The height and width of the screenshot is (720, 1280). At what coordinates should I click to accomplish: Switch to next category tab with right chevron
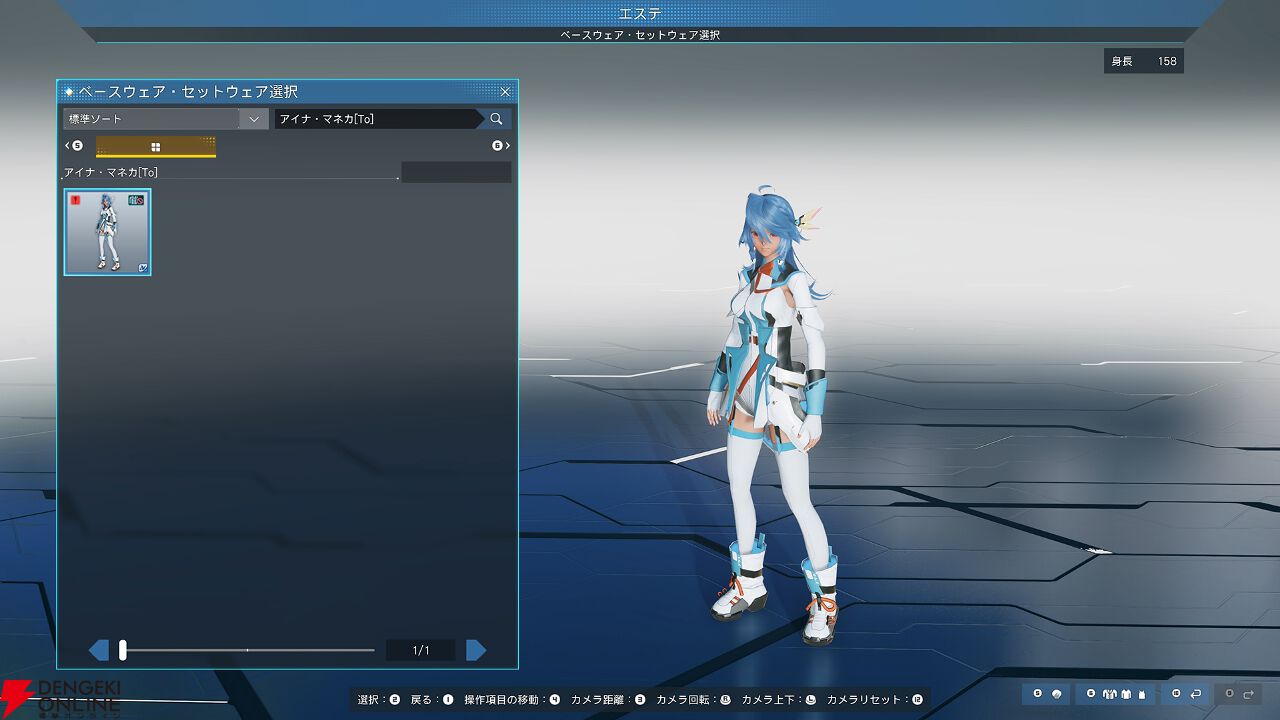pos(501,146)
